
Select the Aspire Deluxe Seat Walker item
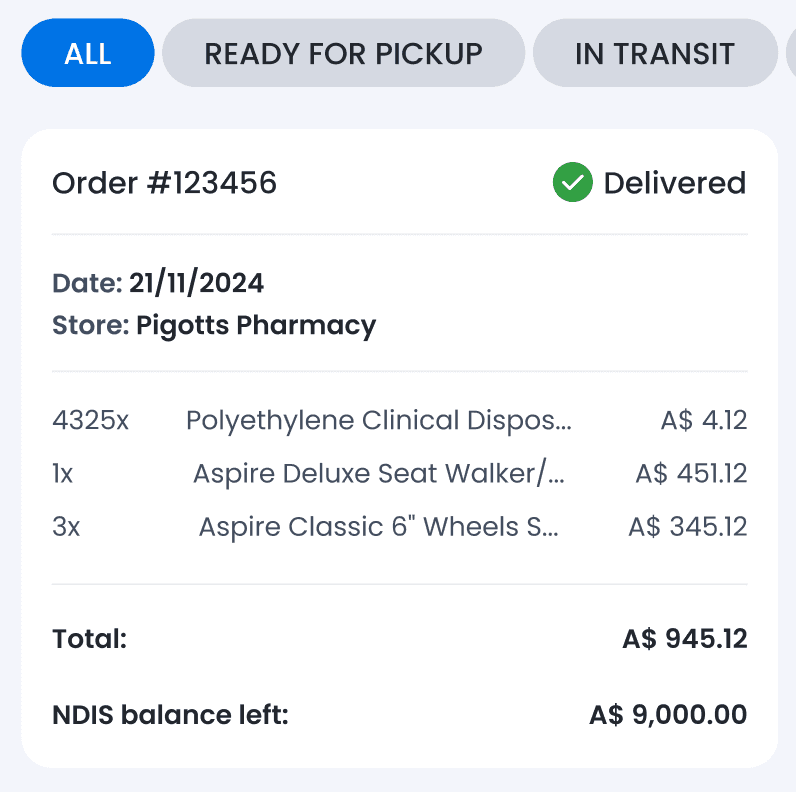379,474
